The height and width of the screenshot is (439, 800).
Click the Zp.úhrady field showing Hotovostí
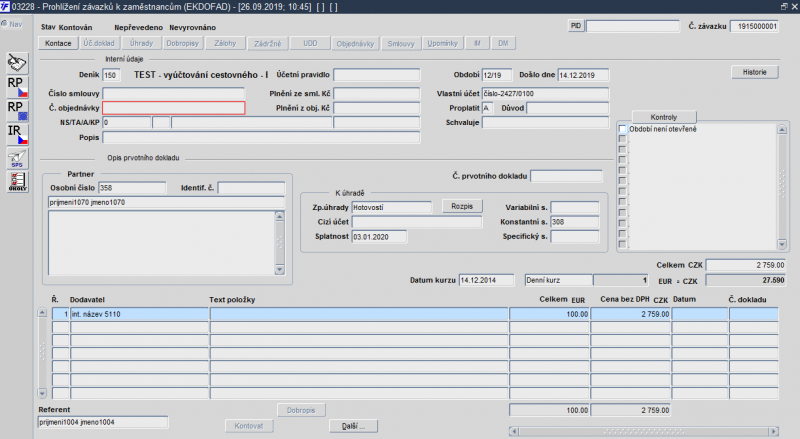pyautogui.click(x=392, y=207)
